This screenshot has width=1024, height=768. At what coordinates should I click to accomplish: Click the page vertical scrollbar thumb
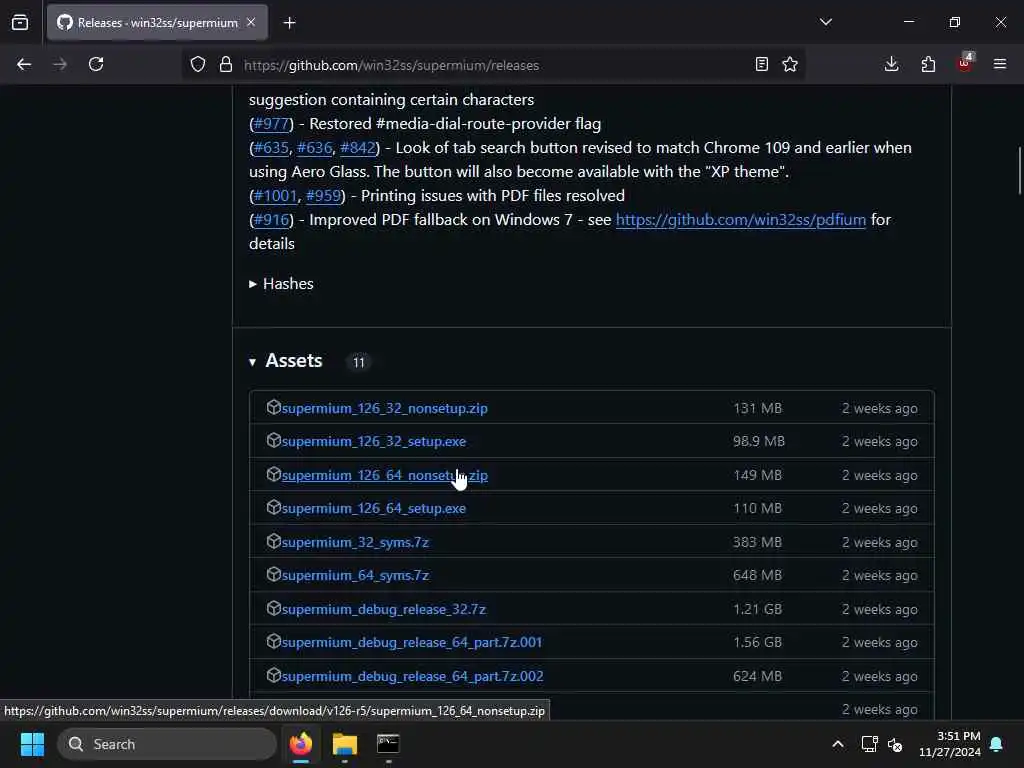click(x=1019, y=170)
